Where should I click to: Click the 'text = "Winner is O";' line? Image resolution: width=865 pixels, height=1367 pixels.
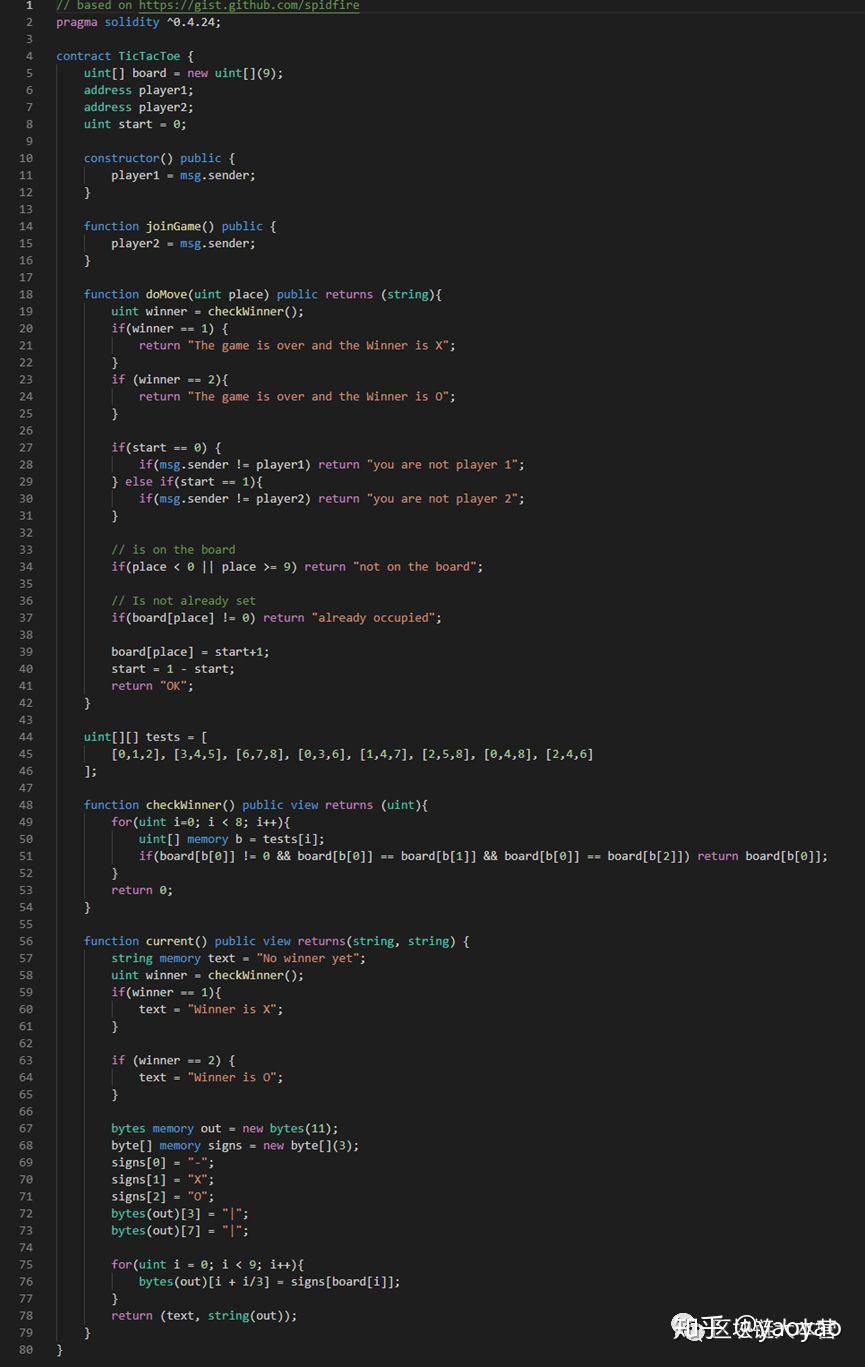[x=211, y=1077]
